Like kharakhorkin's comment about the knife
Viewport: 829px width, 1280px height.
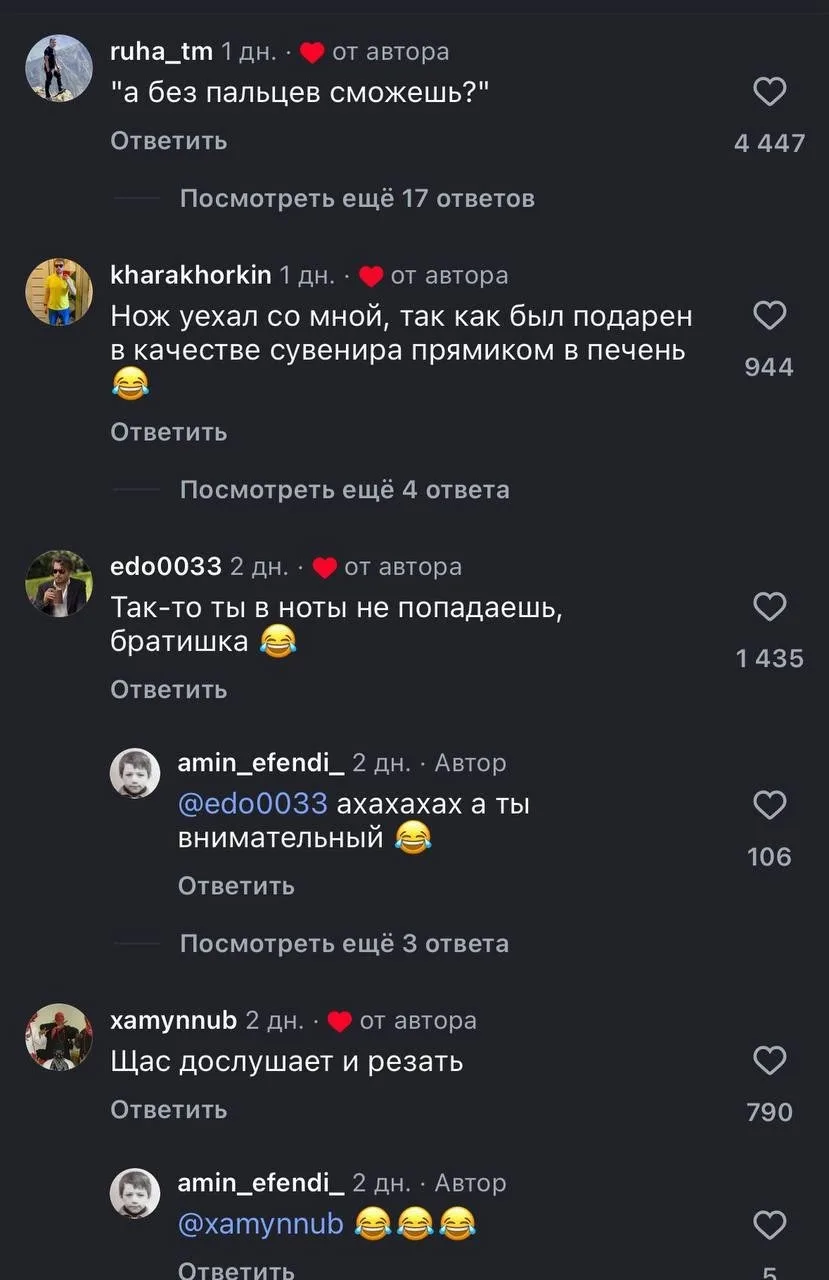769,317
